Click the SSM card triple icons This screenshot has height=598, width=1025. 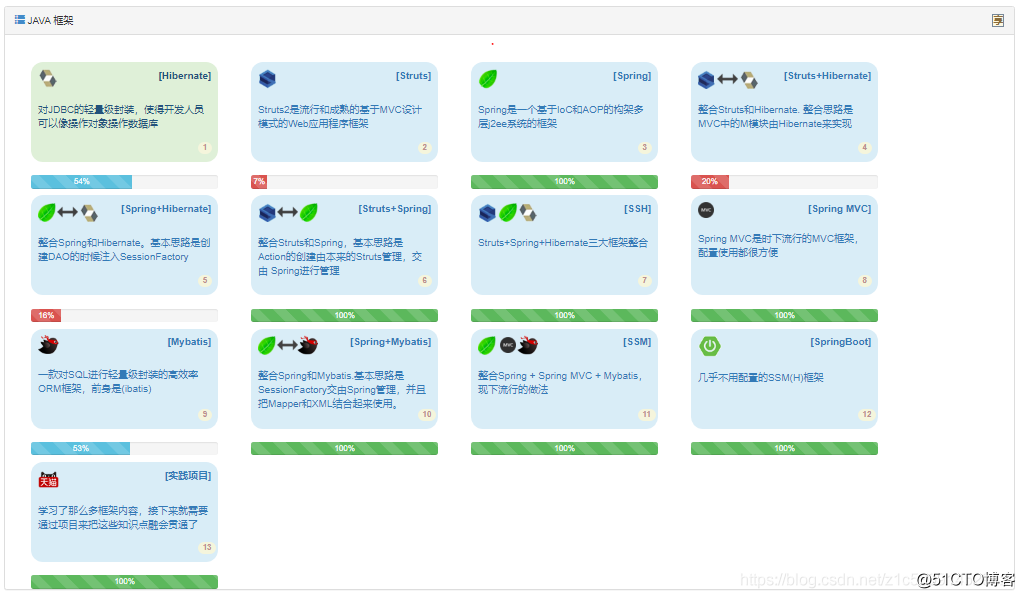click(x=508, y=345)
